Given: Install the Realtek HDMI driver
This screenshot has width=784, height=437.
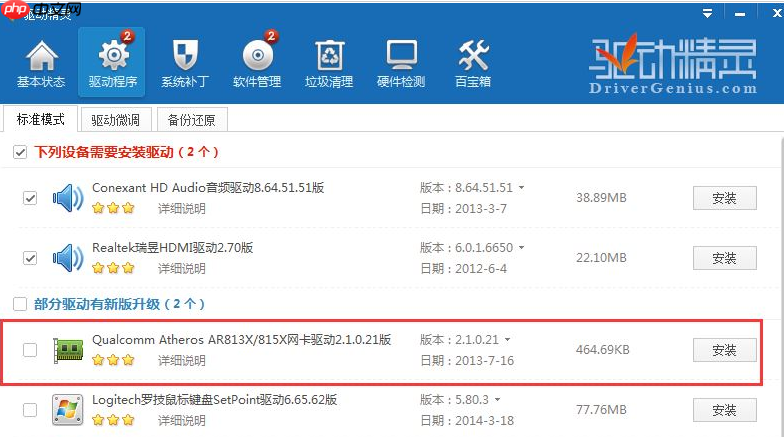Looking at the screenshot, I should (724, 258).
